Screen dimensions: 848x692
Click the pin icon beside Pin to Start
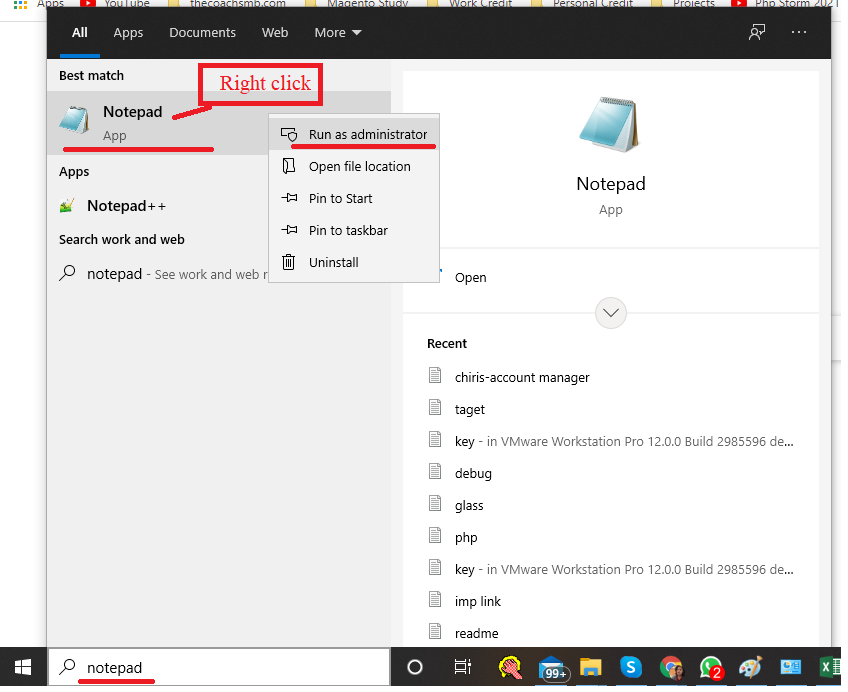pos(289,198)
